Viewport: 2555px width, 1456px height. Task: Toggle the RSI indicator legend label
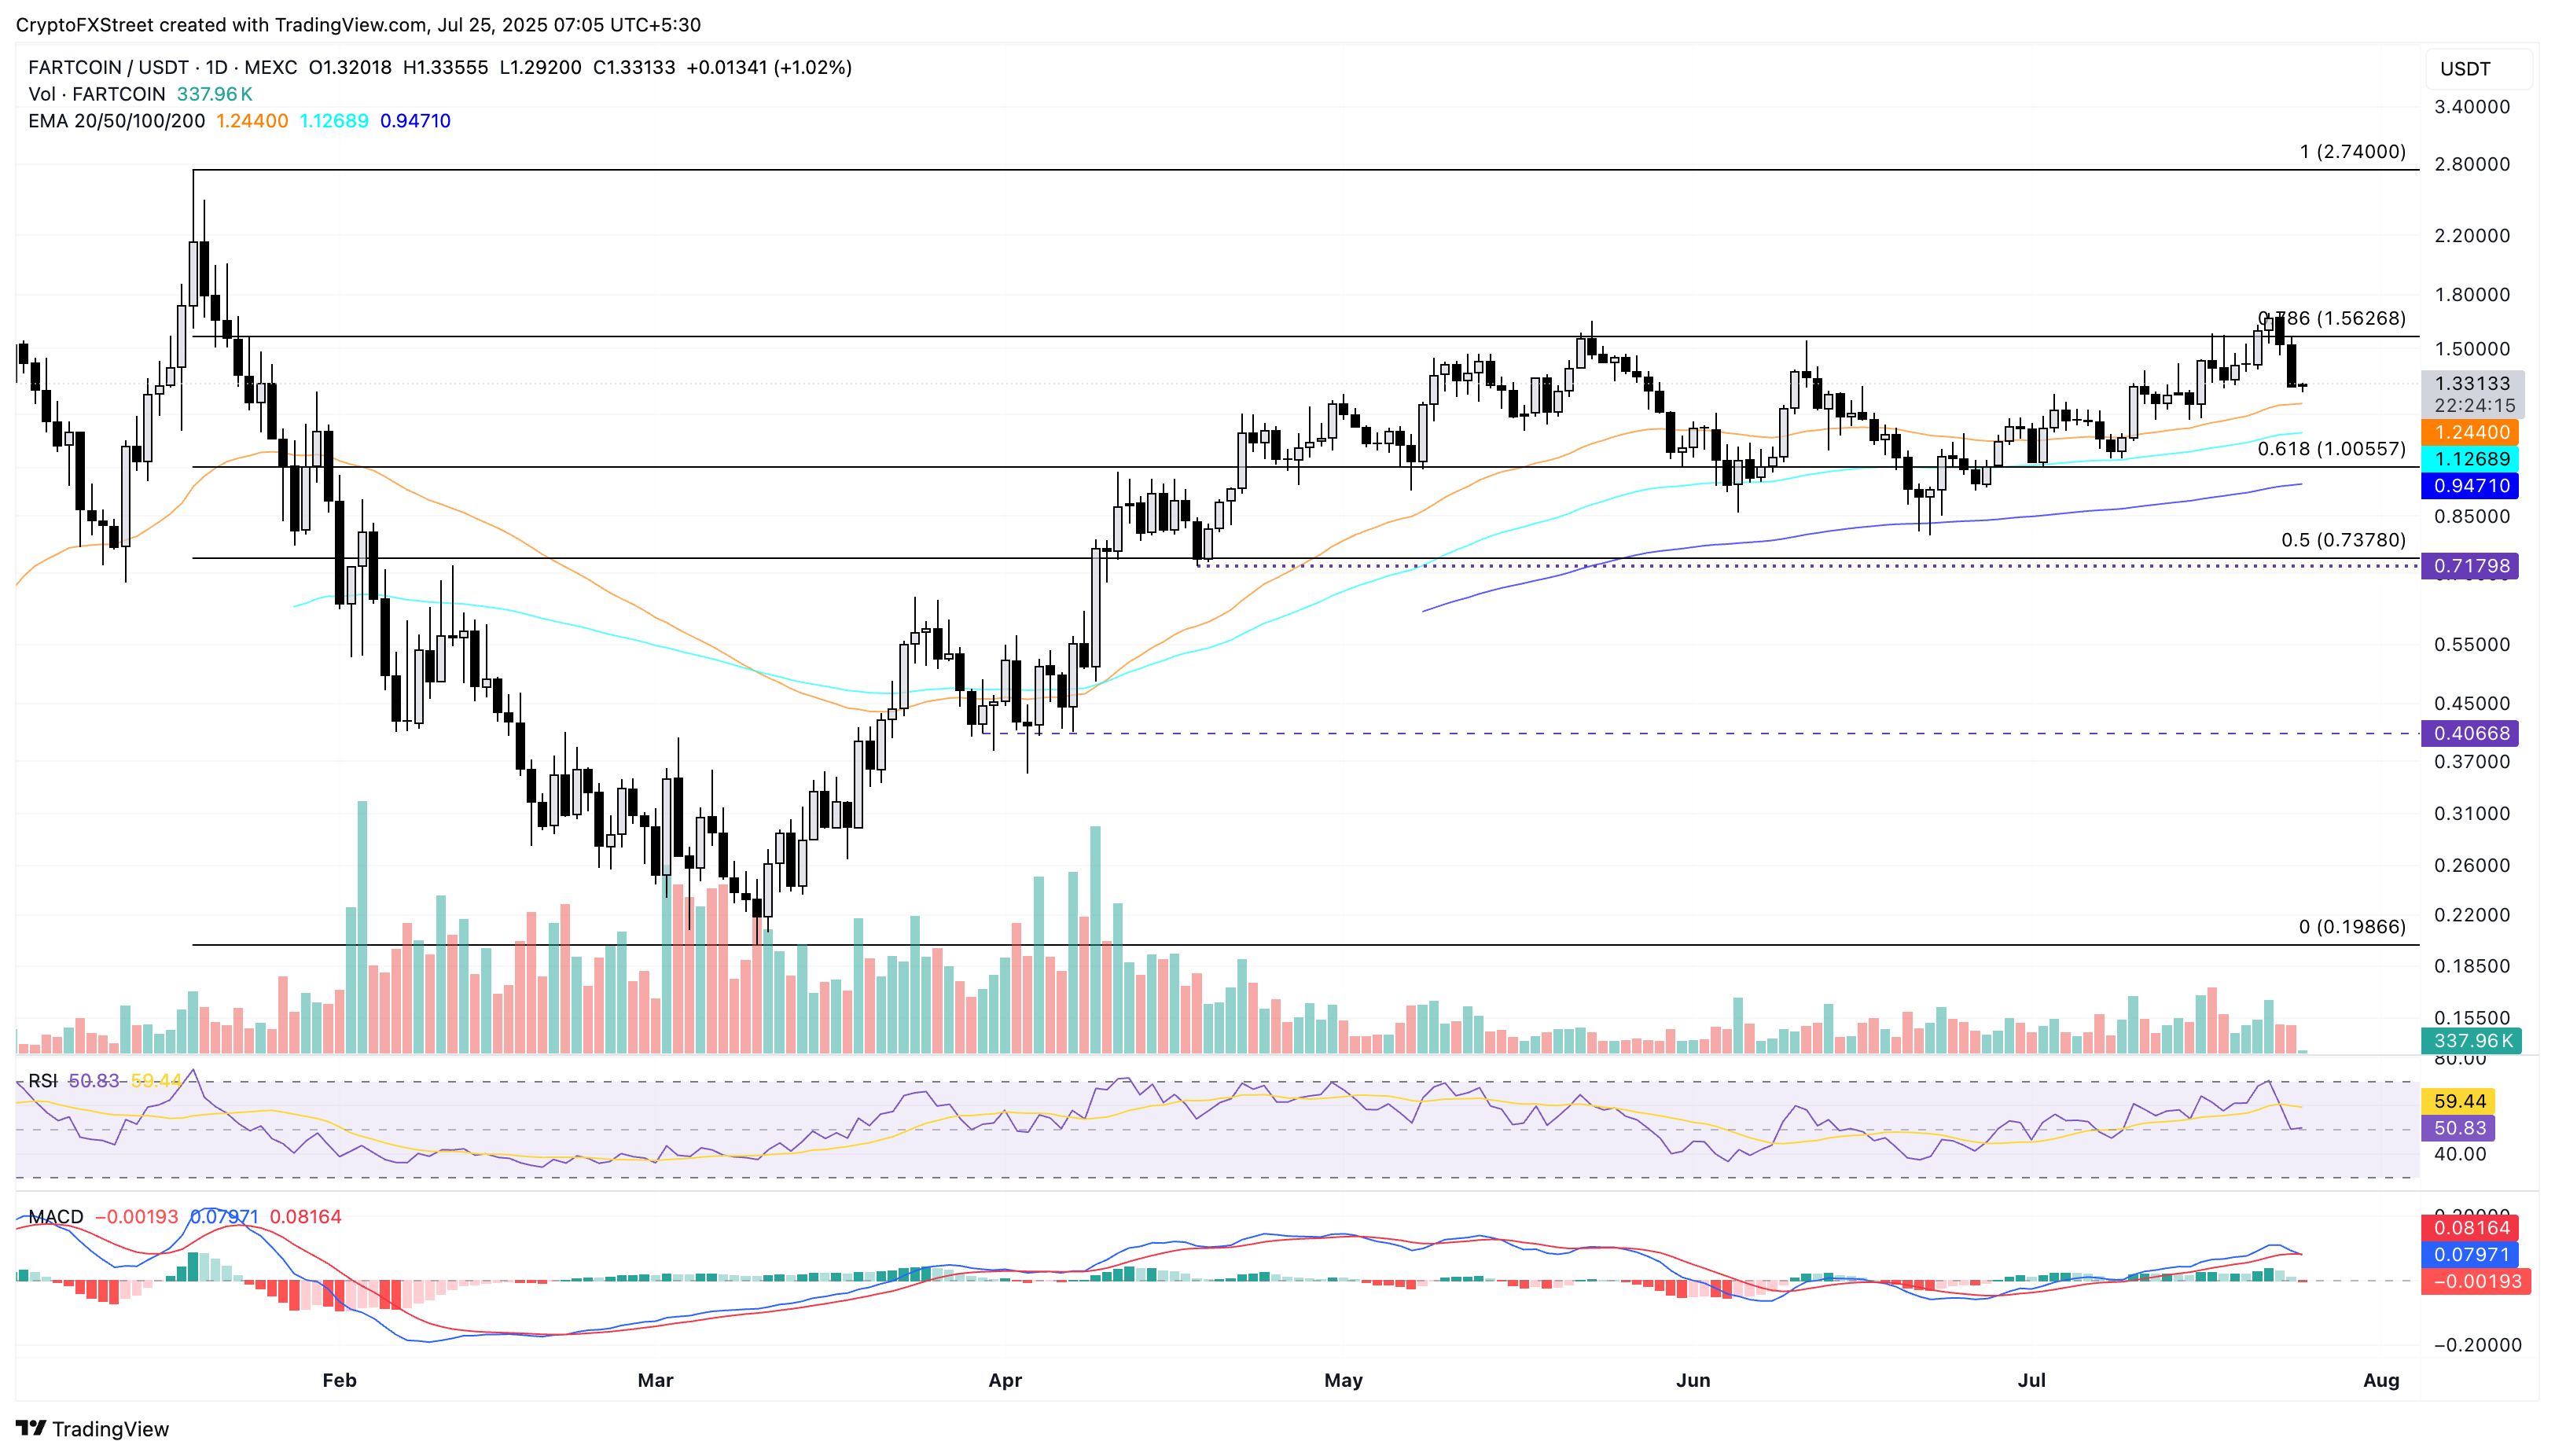(42, 1081)
